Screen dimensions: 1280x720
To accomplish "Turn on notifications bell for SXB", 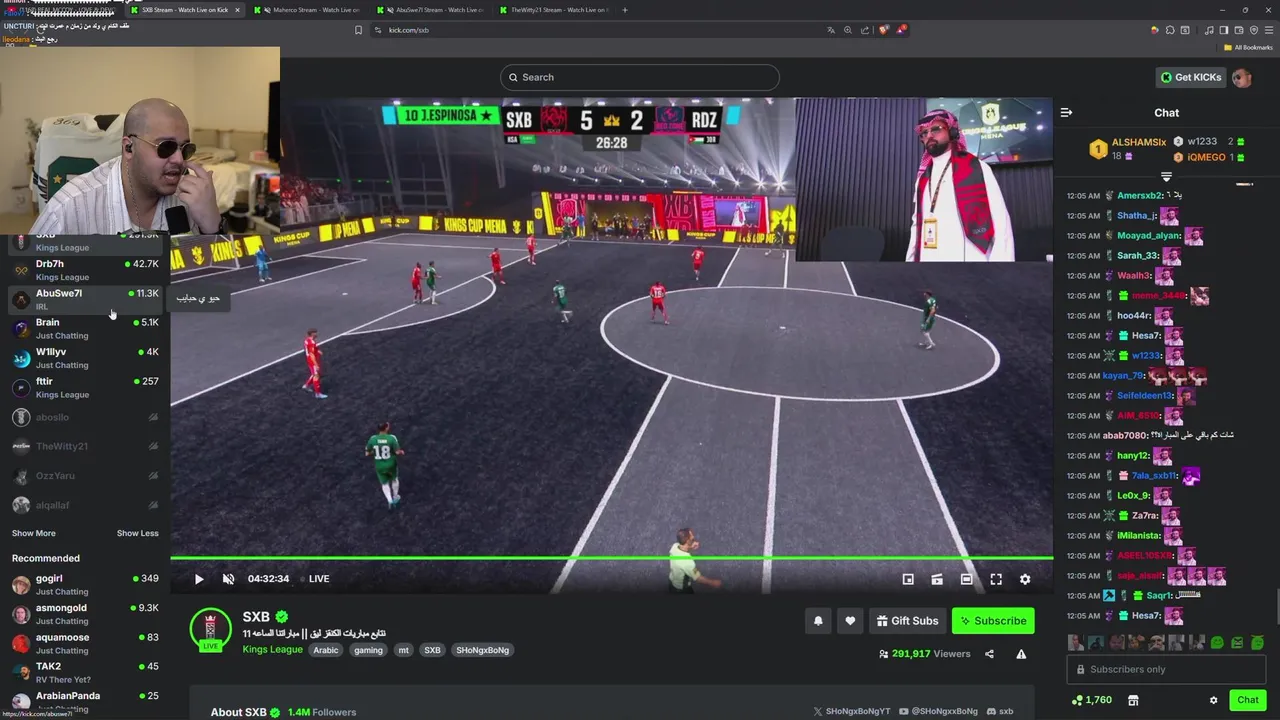I will point(818,621).
